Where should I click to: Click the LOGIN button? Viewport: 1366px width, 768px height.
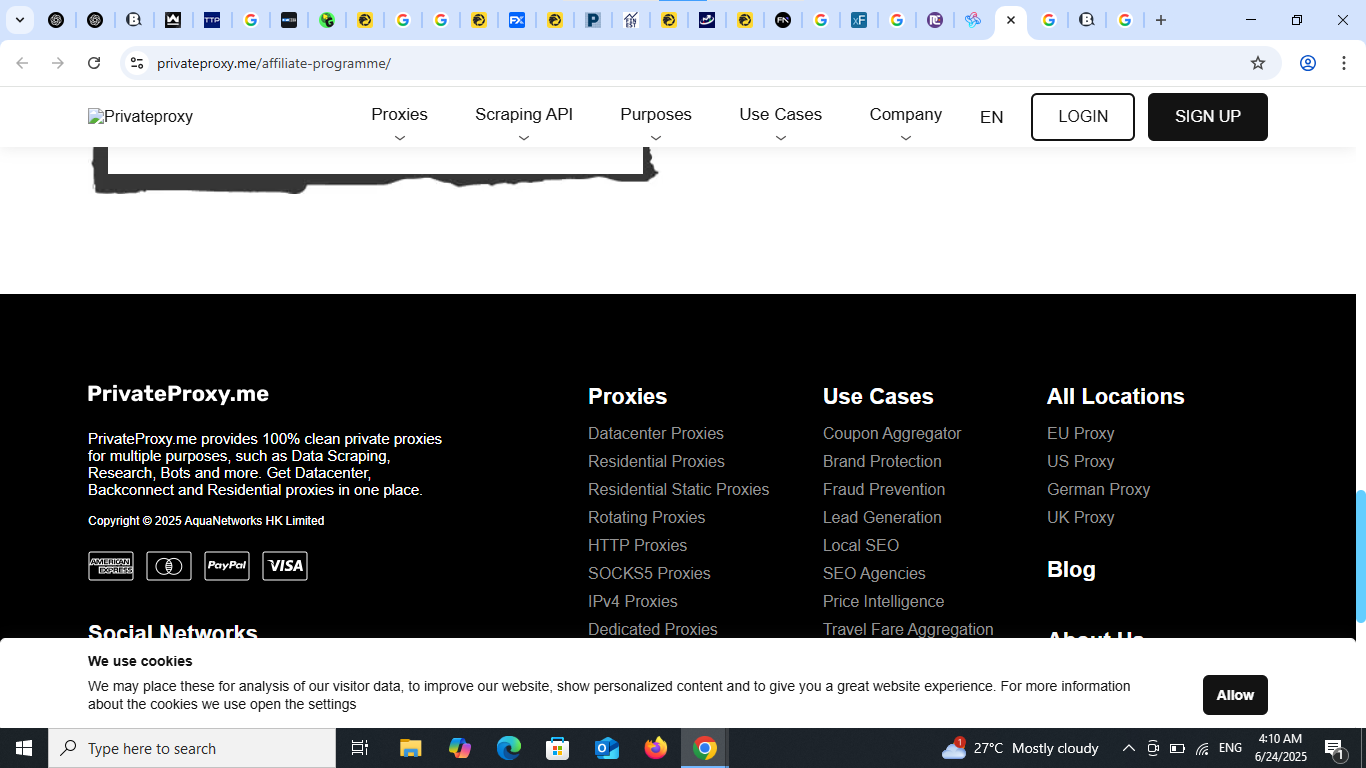[x=1083, y=117]
